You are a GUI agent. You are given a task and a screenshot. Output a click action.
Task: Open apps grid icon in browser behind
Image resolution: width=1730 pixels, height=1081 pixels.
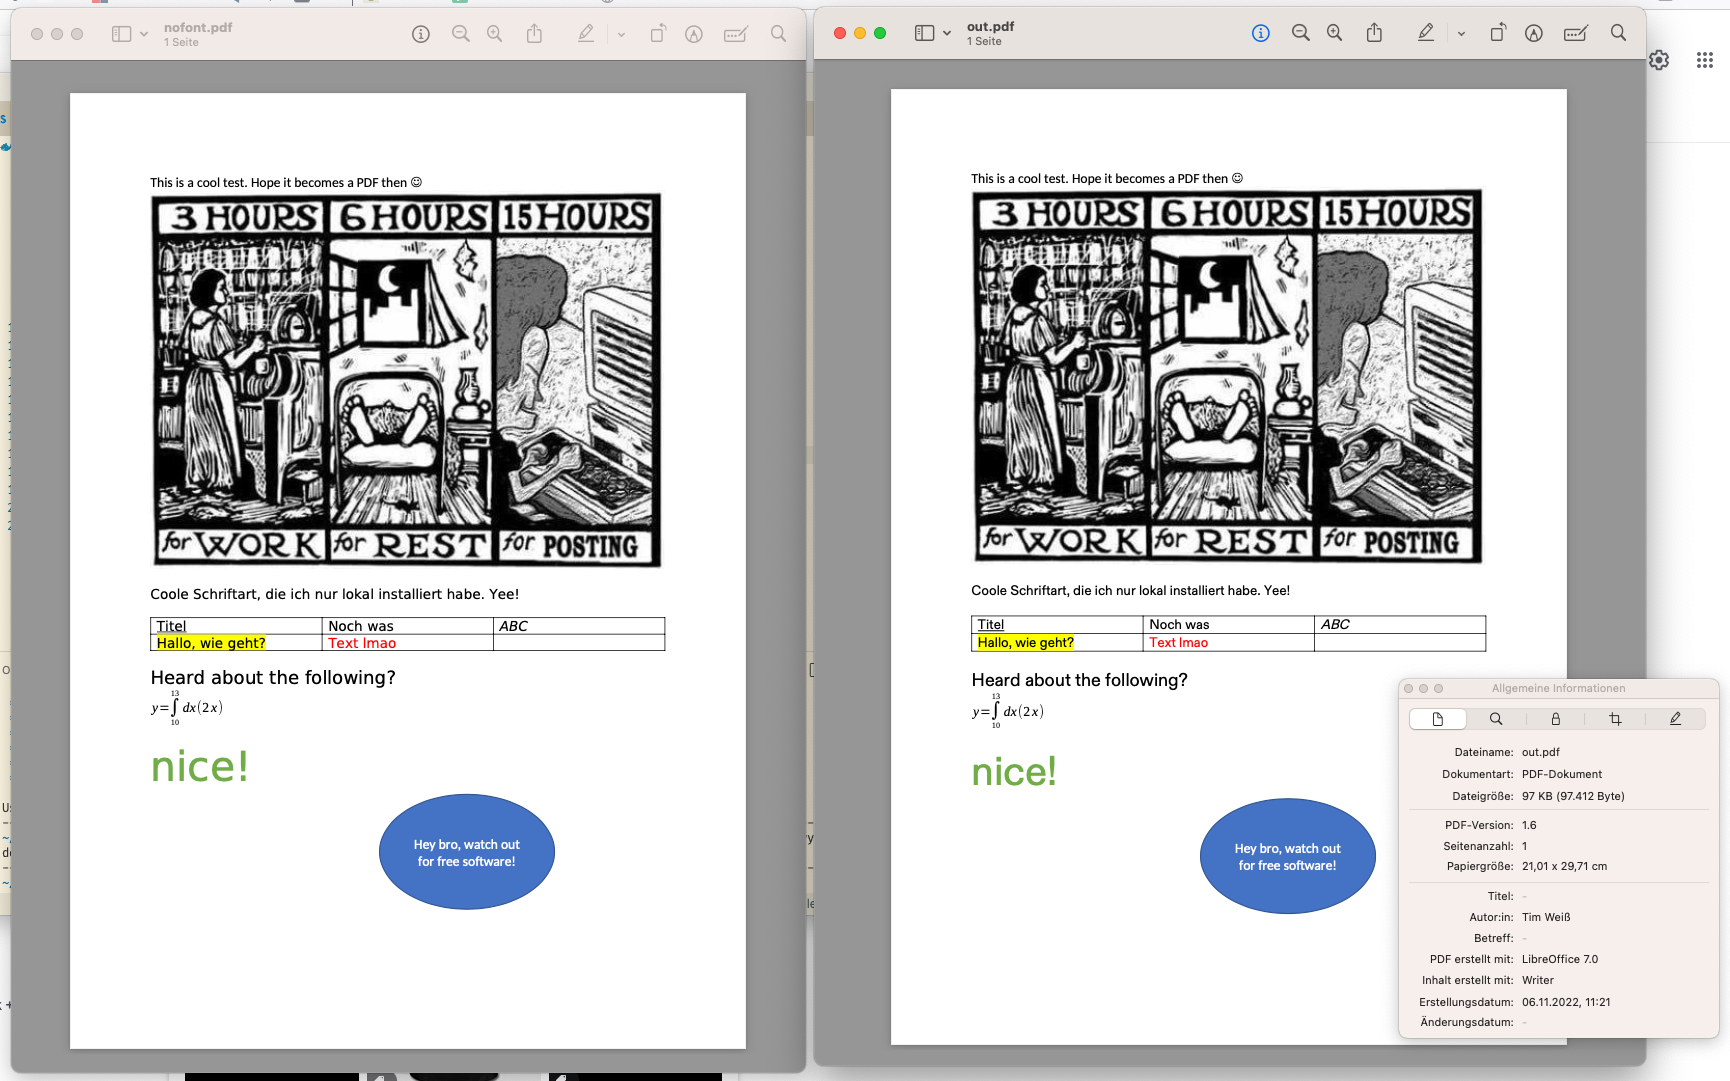[1705, 60]
